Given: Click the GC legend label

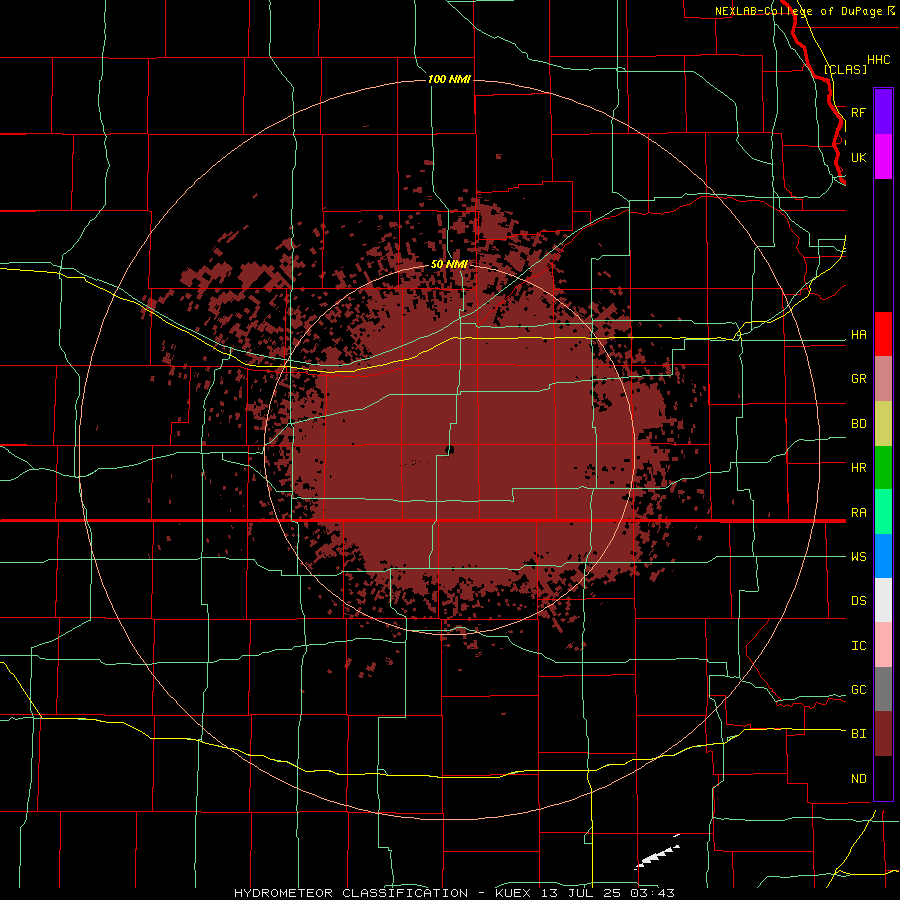Looking at the screenshot, I should [859, 690].
